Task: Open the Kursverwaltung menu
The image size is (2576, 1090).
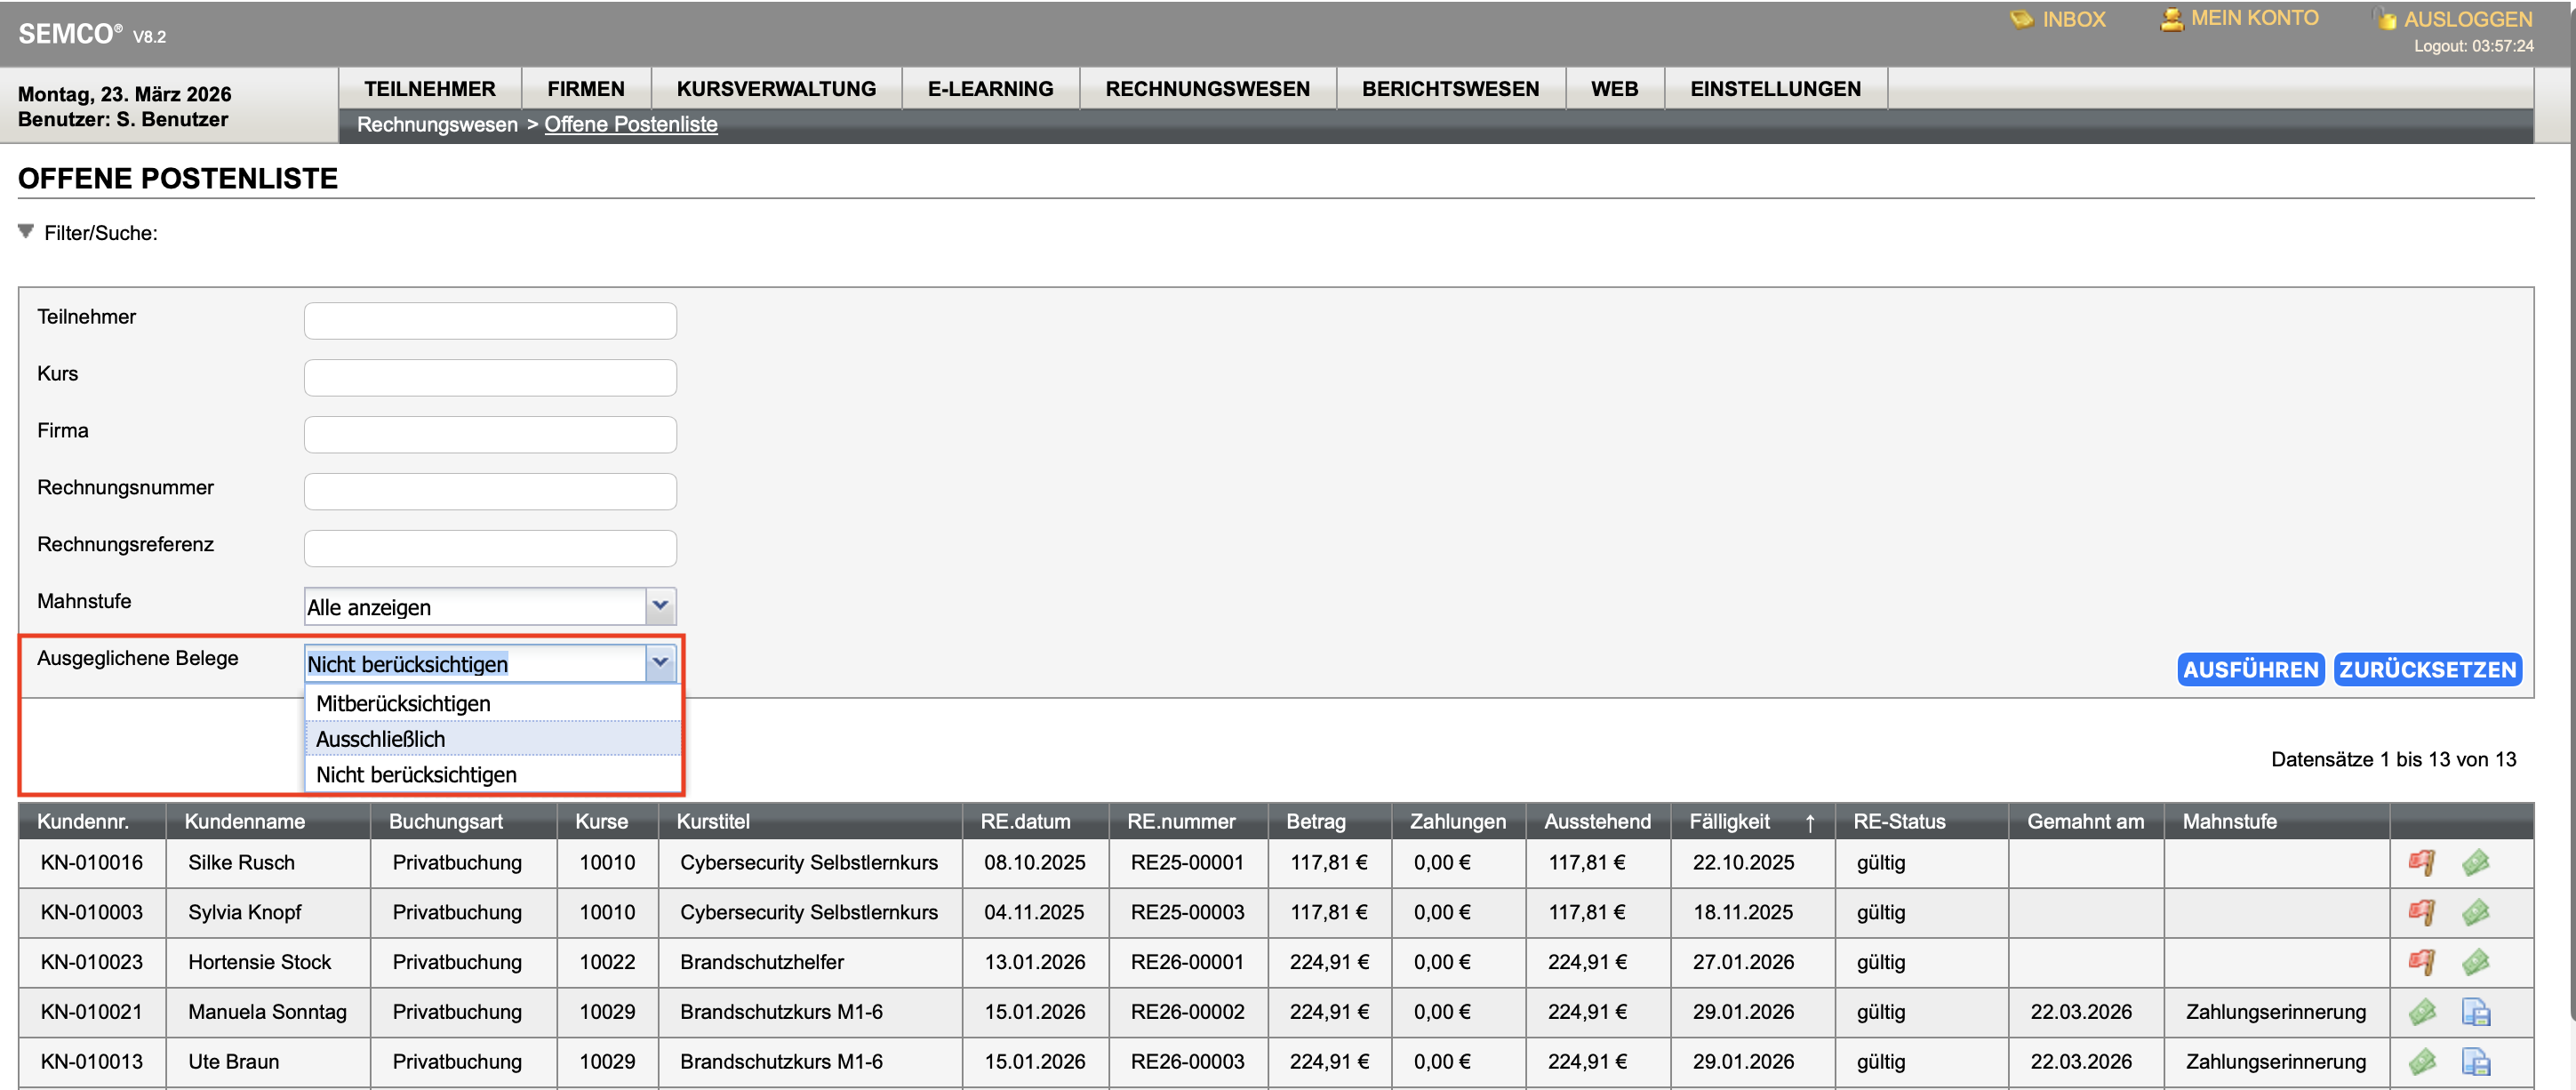Action: coord(776,88)
